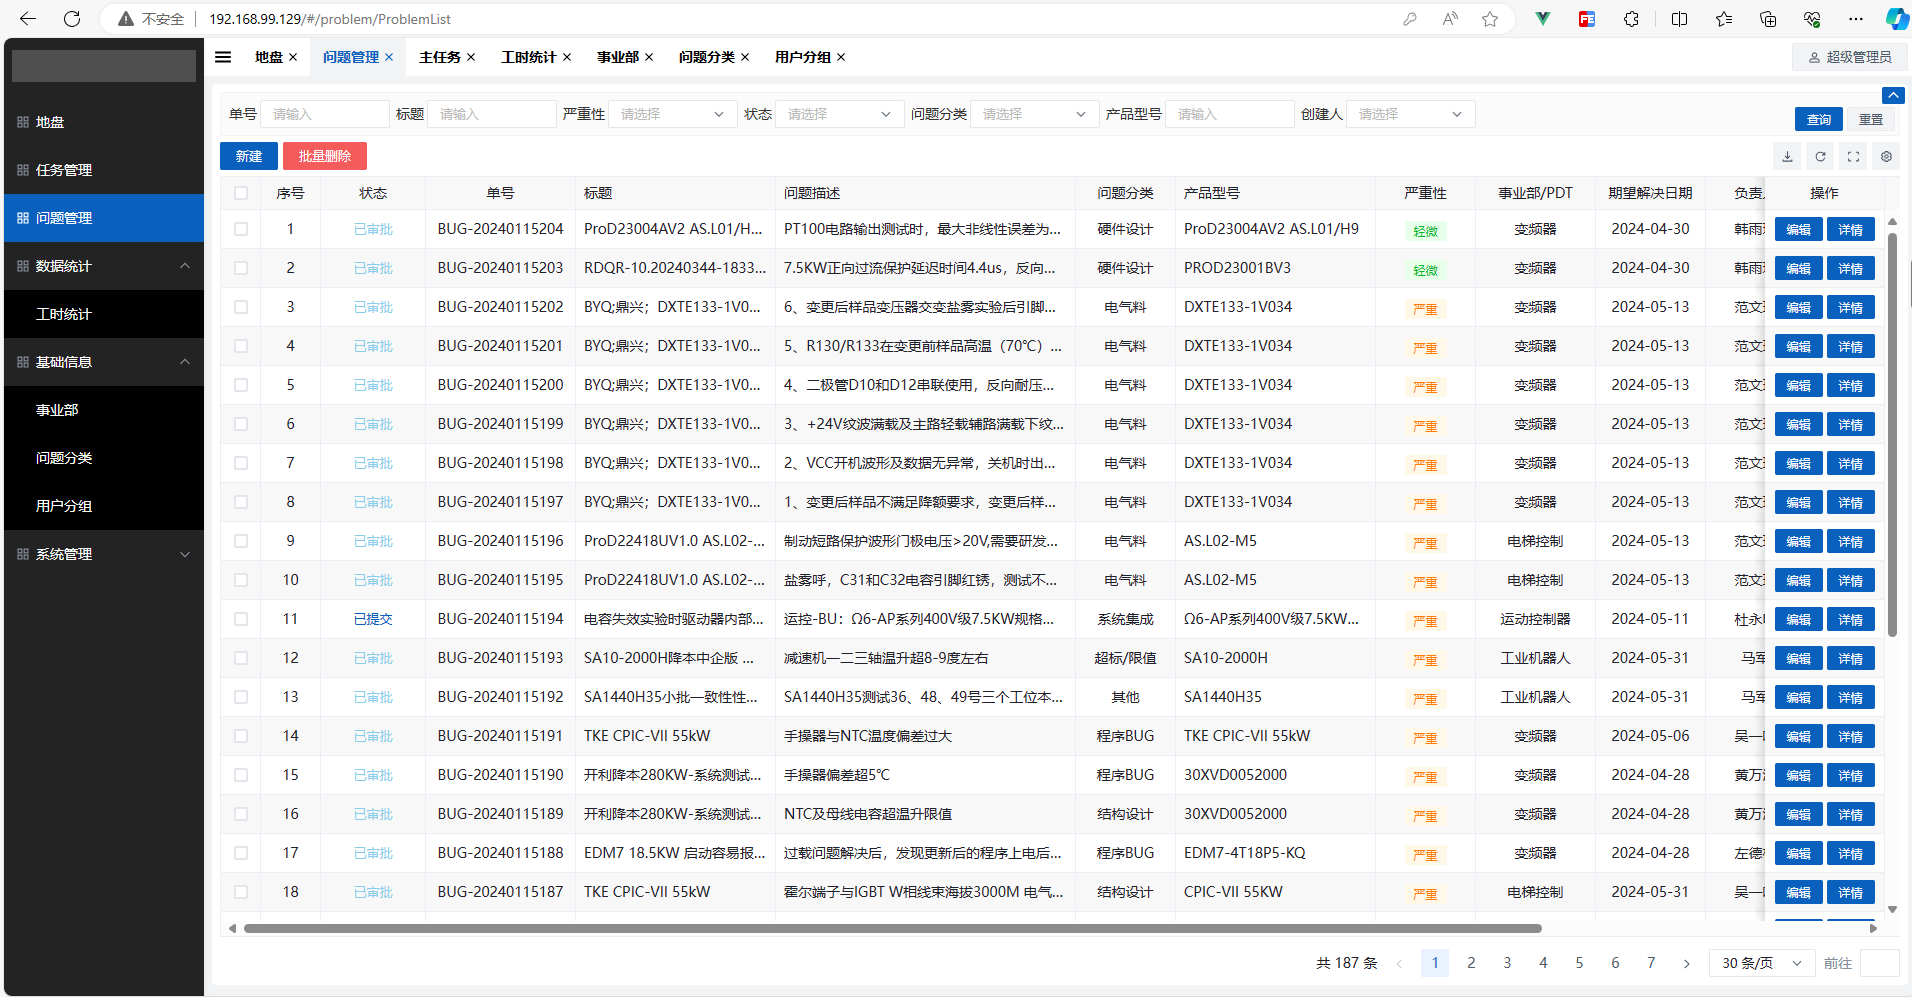Open the 30条/页 page size dropdown
The height and width of the screenshot is (997, 1912).
pos(1762,963)
